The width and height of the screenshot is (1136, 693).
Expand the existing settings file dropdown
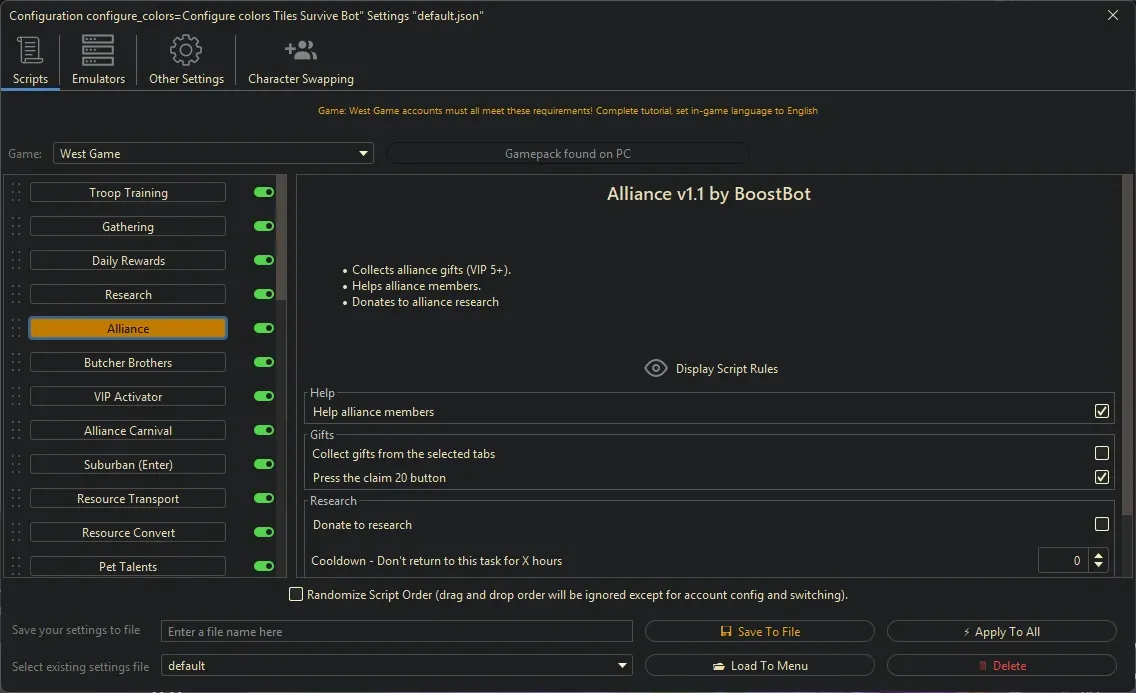click(397, 666)
